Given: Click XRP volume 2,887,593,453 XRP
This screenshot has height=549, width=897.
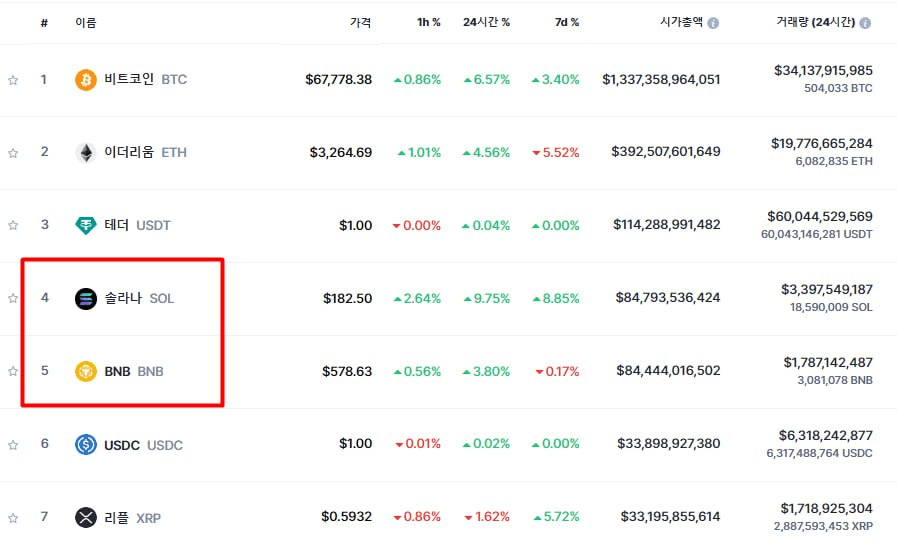Looking at the screenshot, I should point(823,526).
